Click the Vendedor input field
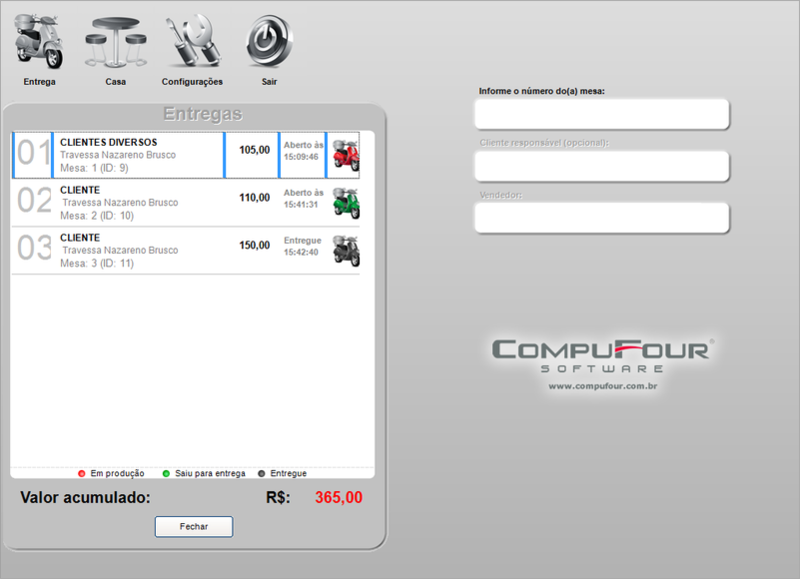Viewport: 800px width, 579px height. tap(602, 217)
